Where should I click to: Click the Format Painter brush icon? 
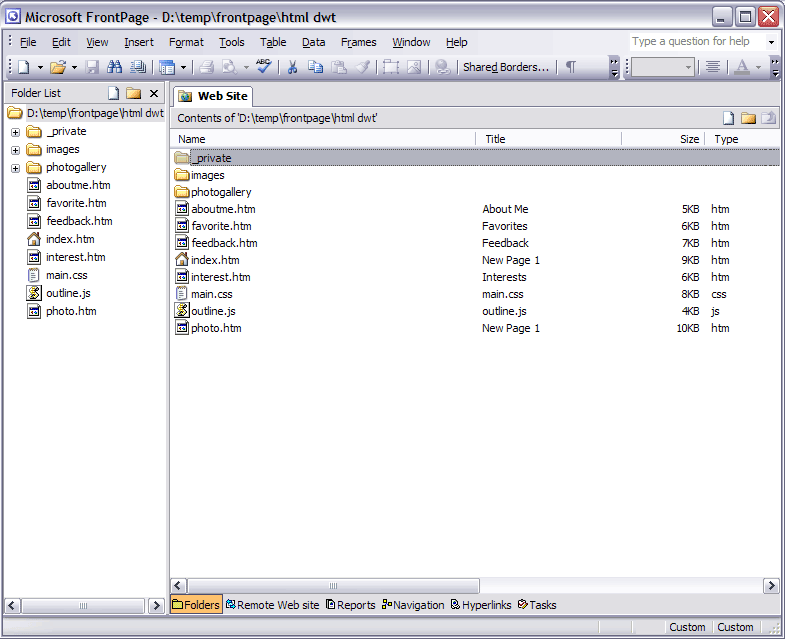coord(362,67)
